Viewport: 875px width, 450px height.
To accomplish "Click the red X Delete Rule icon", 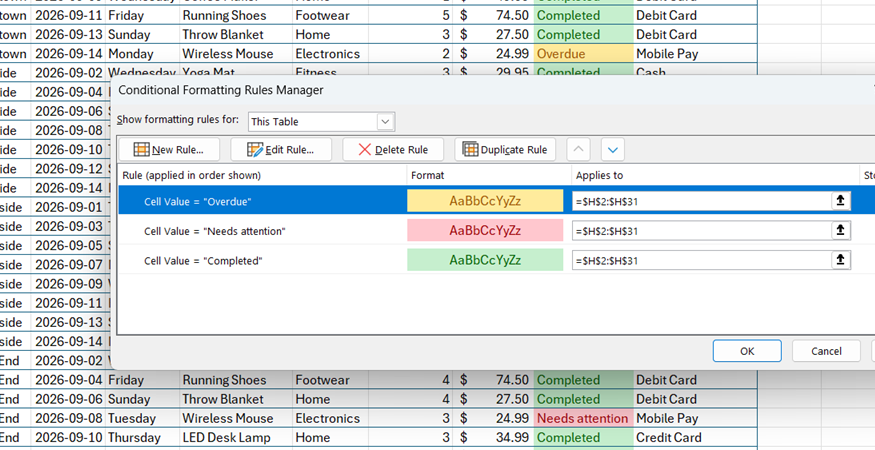I will click(x=364, y=150).
